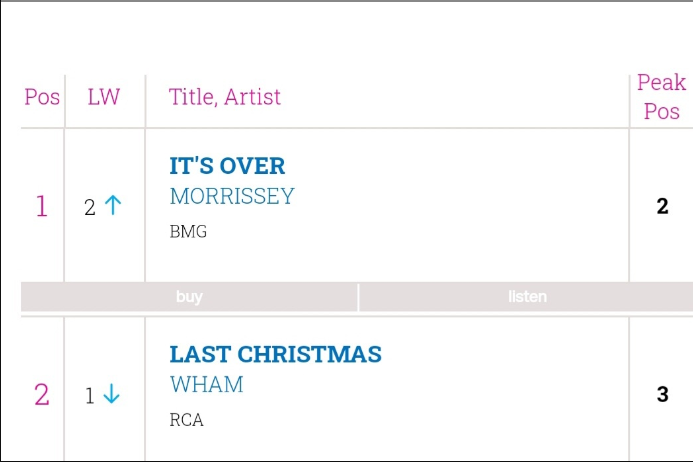Open the LAST CHRISTMAS song title link
Viewport: 693px width, 462px height.
(x=275, y=354)
